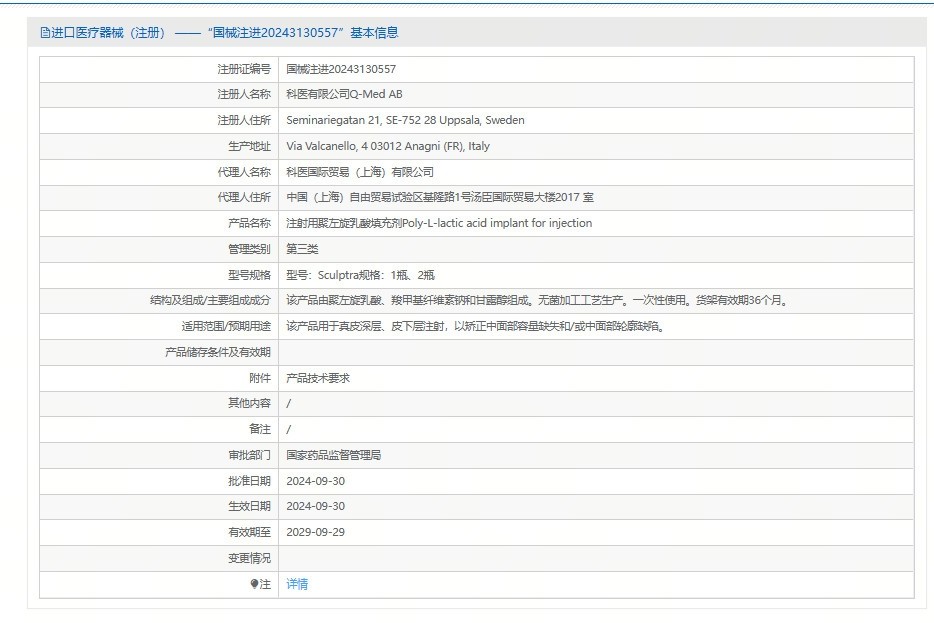Select the composition text mentioning 聚左旋乳酸
This screenshot has height=623, width=934.
(536, 300)
